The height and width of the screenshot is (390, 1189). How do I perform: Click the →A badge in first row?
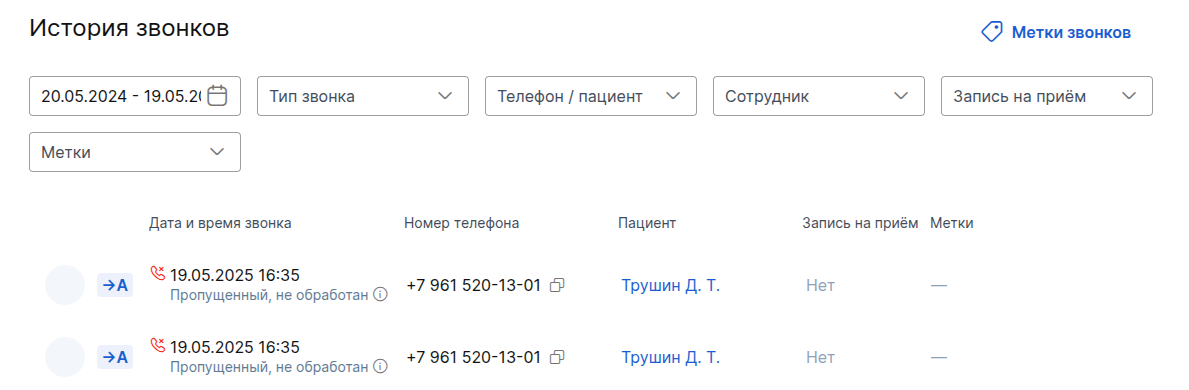pyautogui.click(x=115, y=285)
